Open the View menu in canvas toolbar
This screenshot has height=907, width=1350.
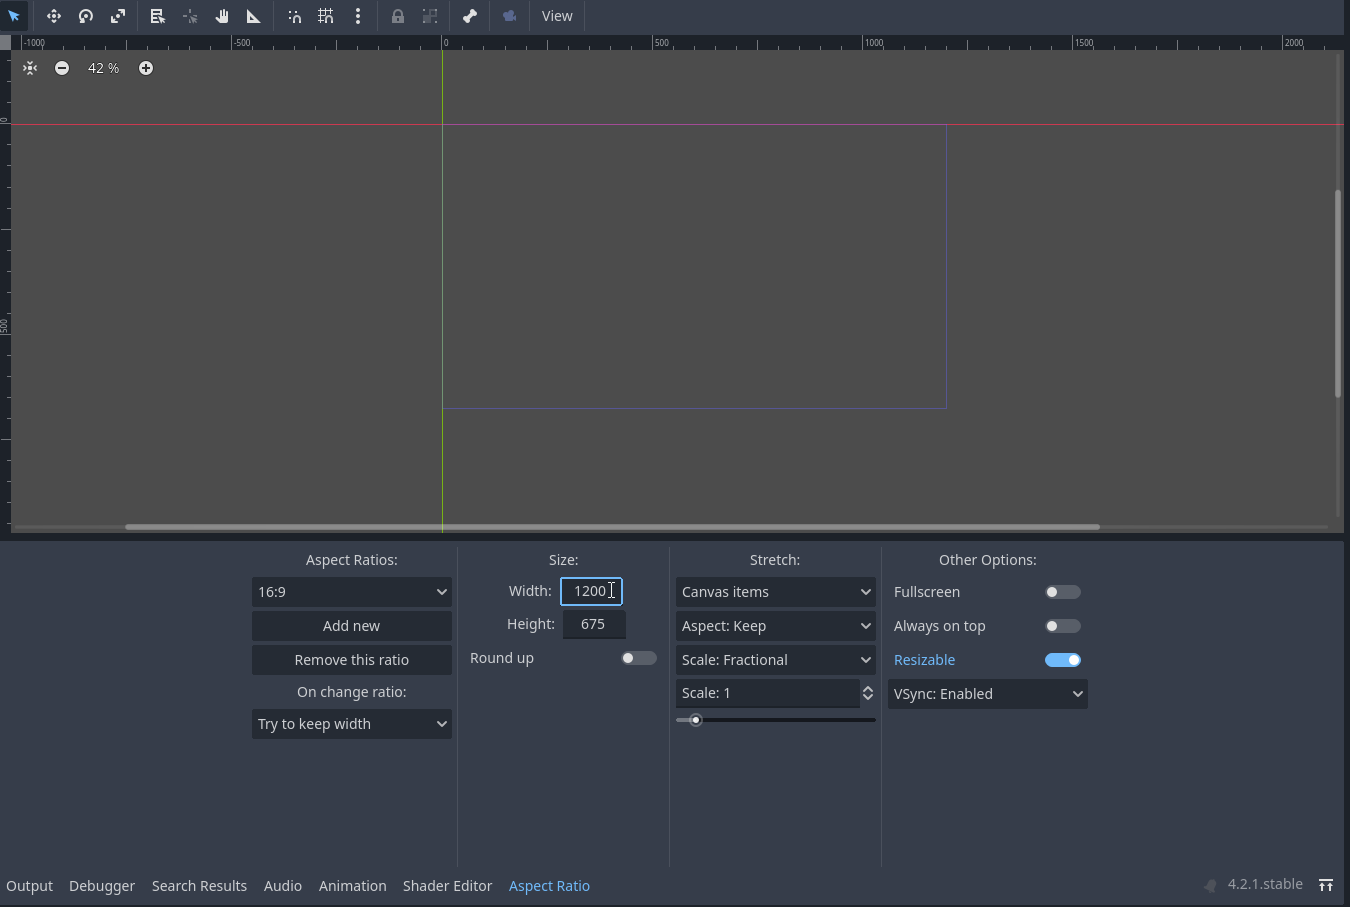point(557,16)
